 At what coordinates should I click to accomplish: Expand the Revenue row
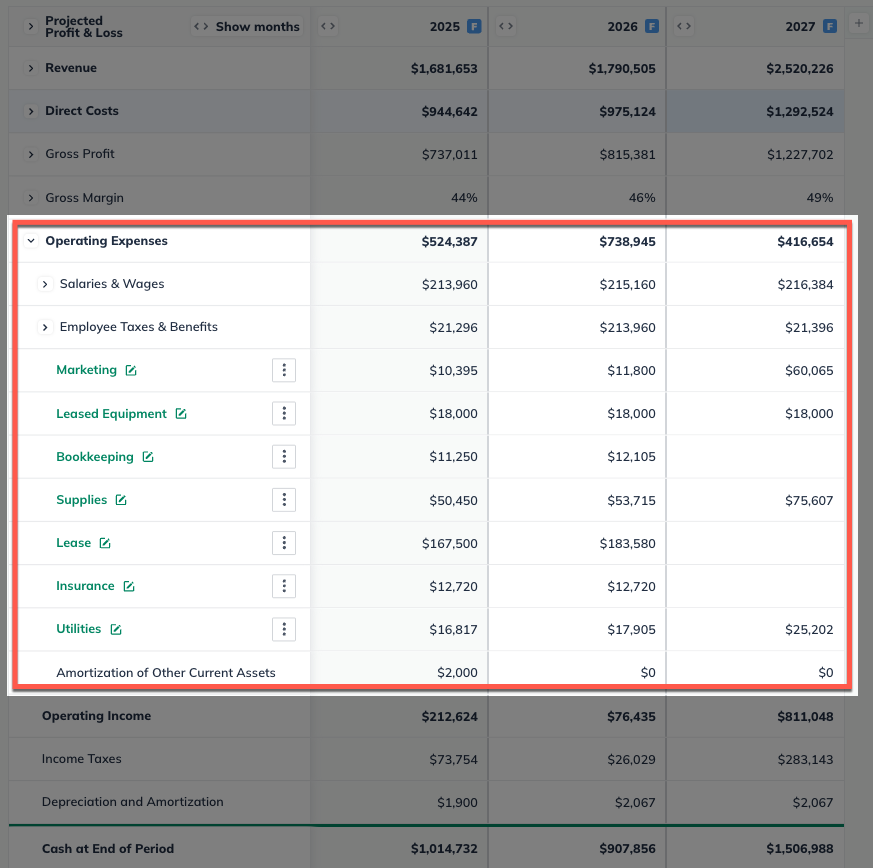[x=31, y=68]
